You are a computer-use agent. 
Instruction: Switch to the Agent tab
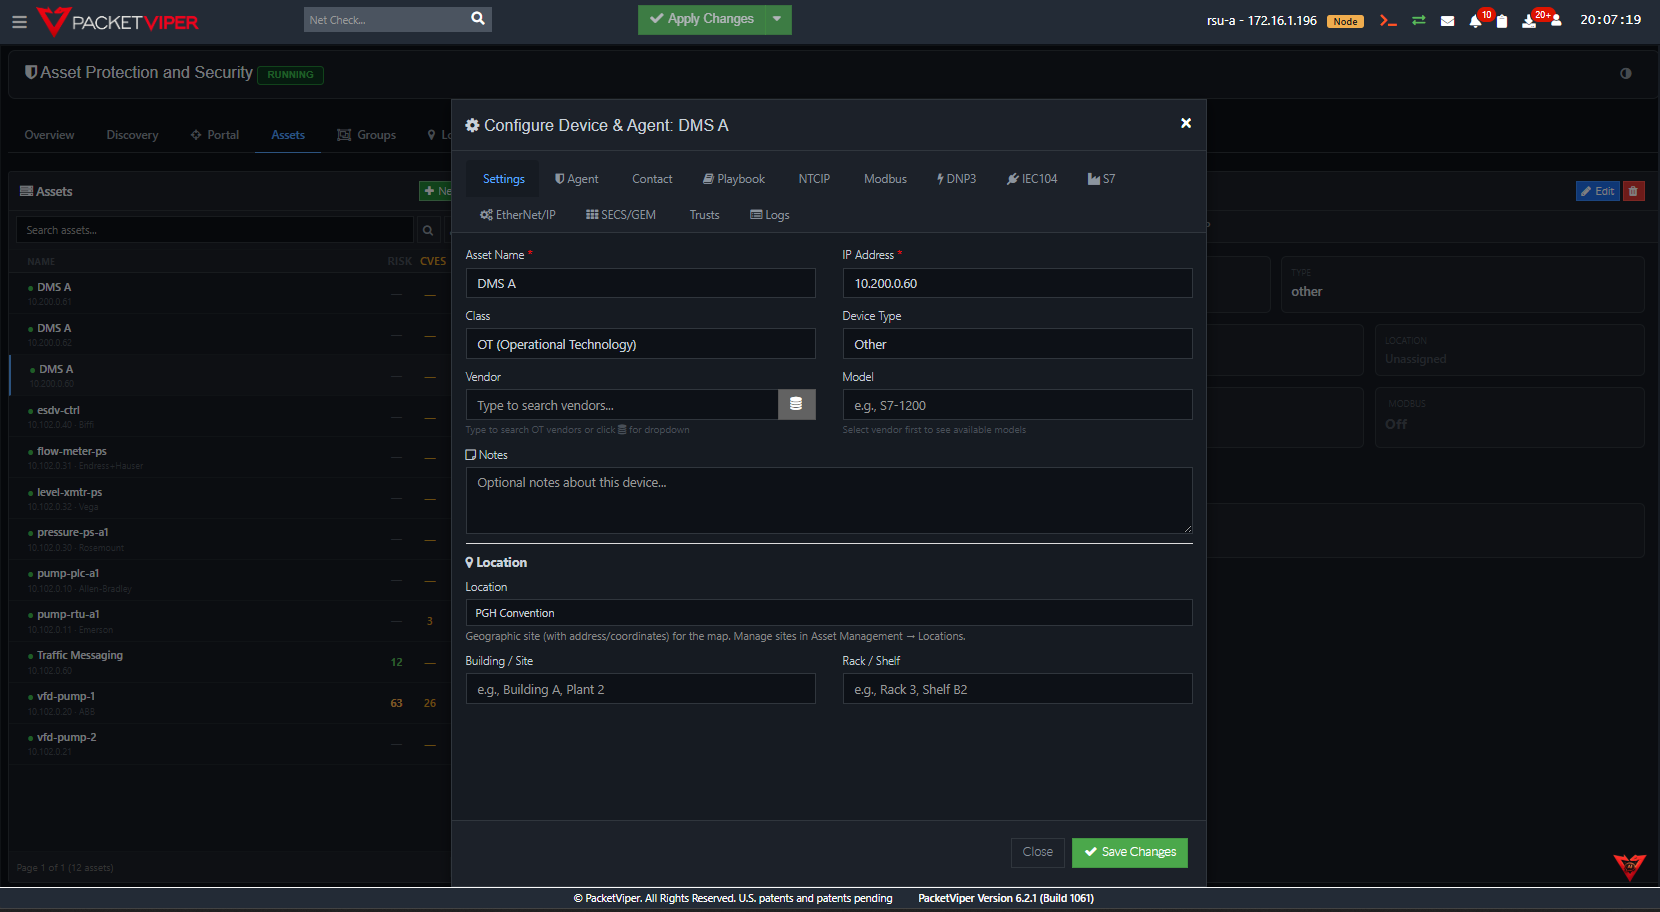[x=577, y=179]
